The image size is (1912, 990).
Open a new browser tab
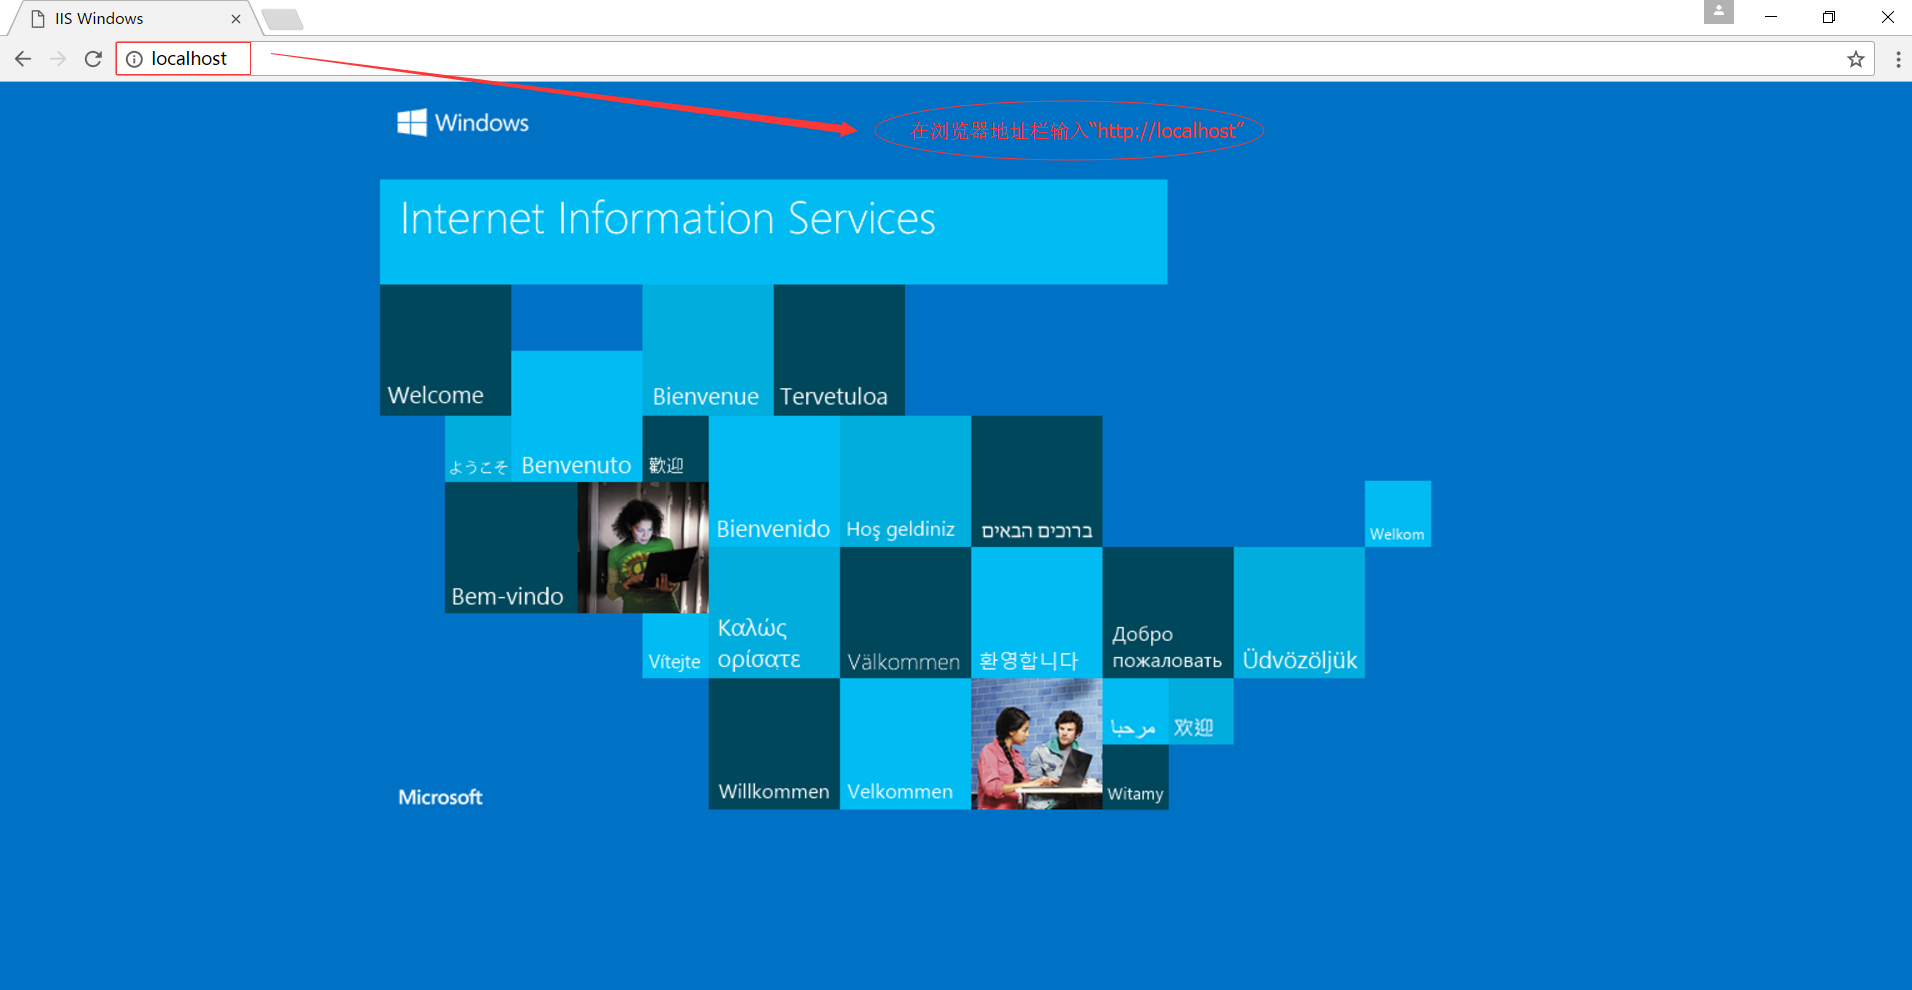pos(282,18)
